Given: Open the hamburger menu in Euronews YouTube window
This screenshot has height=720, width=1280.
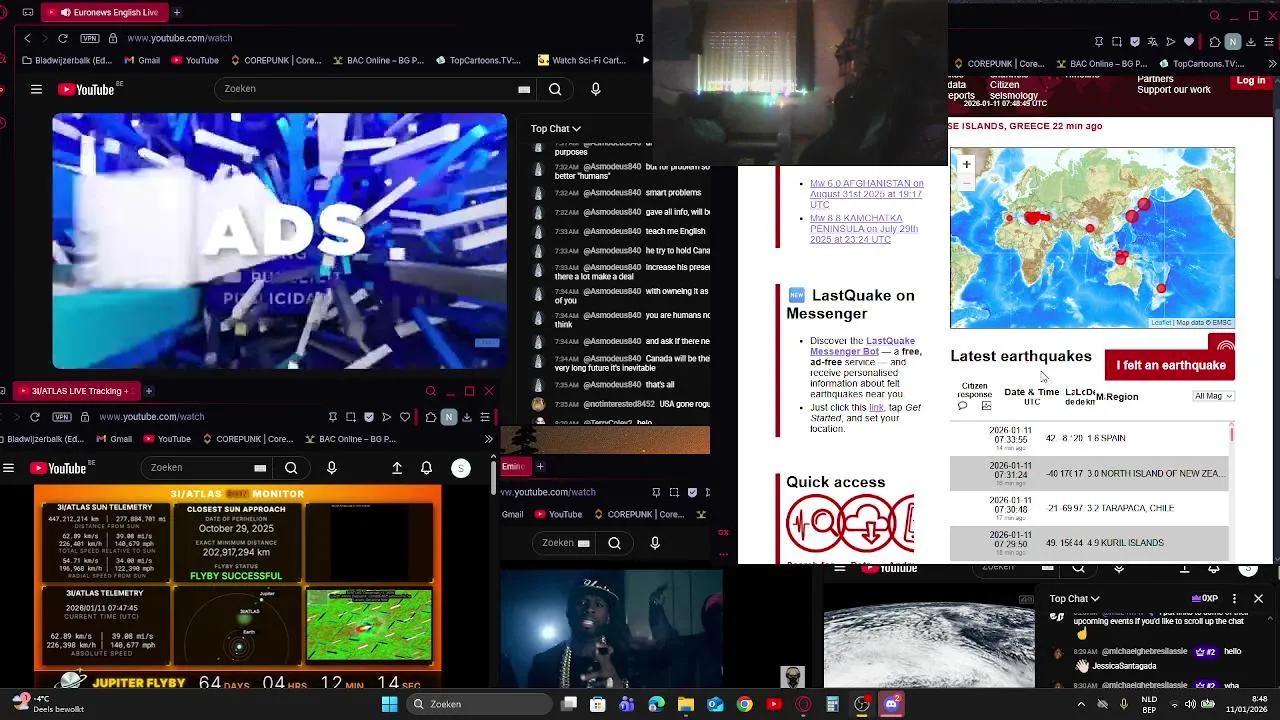Looking at the screenshot, I should point(36,89).
